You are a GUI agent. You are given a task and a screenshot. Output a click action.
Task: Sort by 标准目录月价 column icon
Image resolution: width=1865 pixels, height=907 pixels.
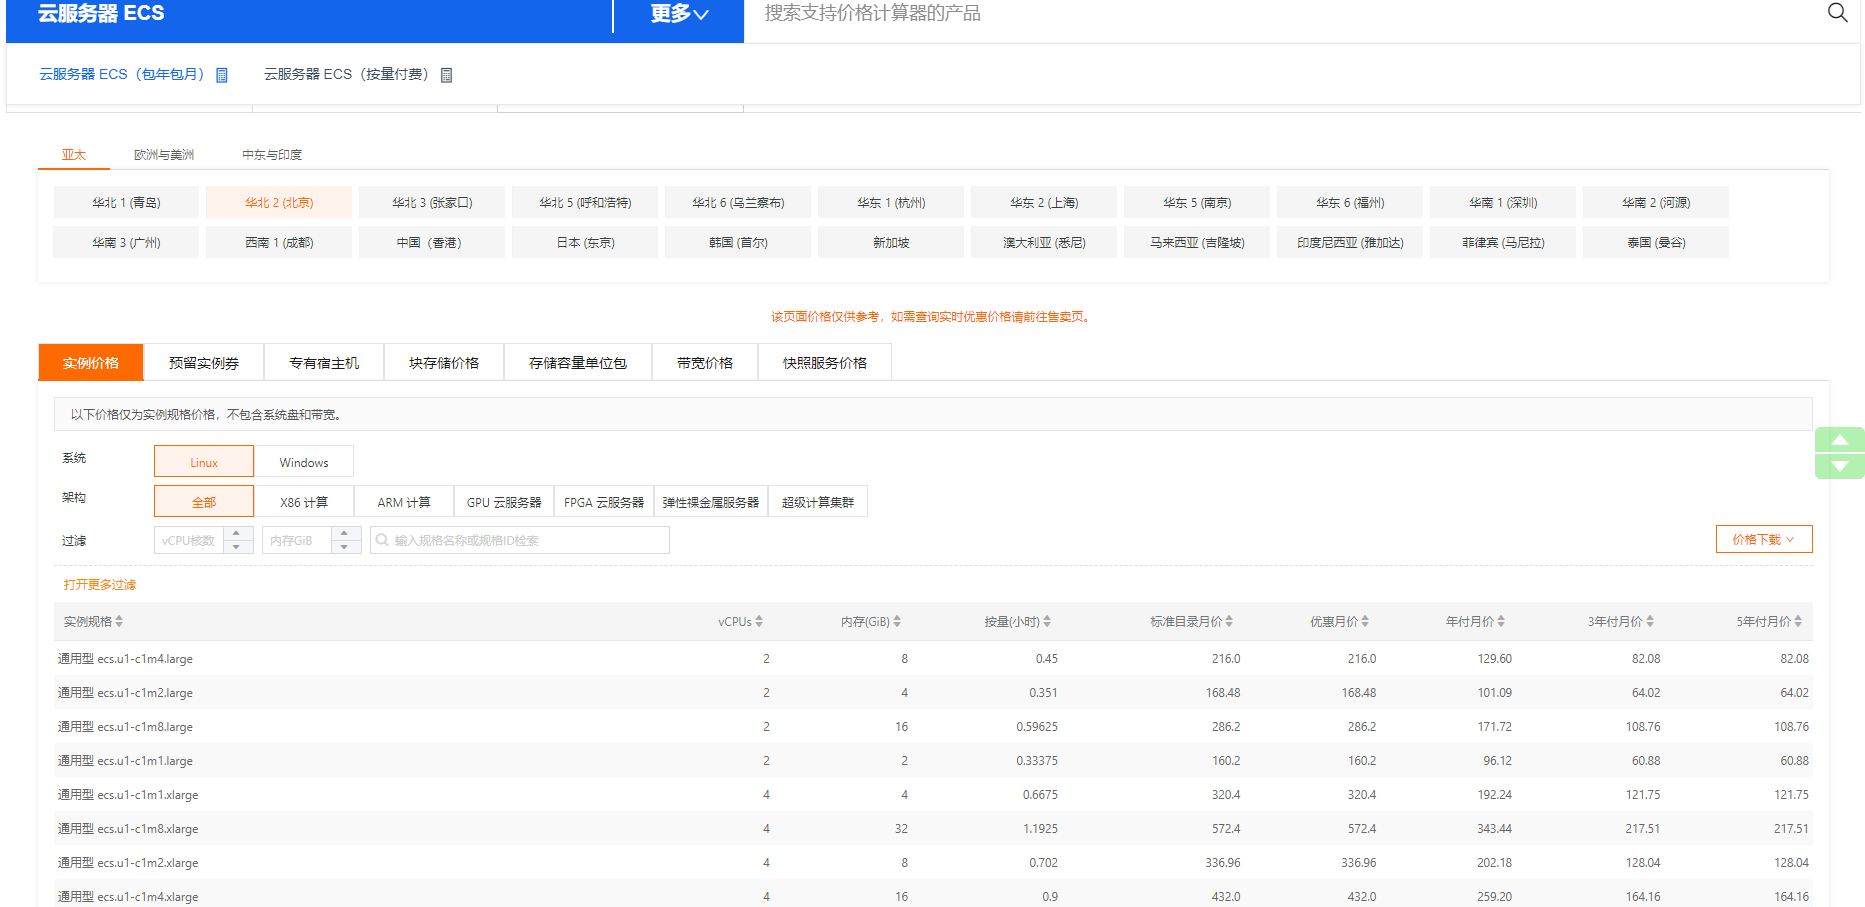click(x=1229, y=621)
